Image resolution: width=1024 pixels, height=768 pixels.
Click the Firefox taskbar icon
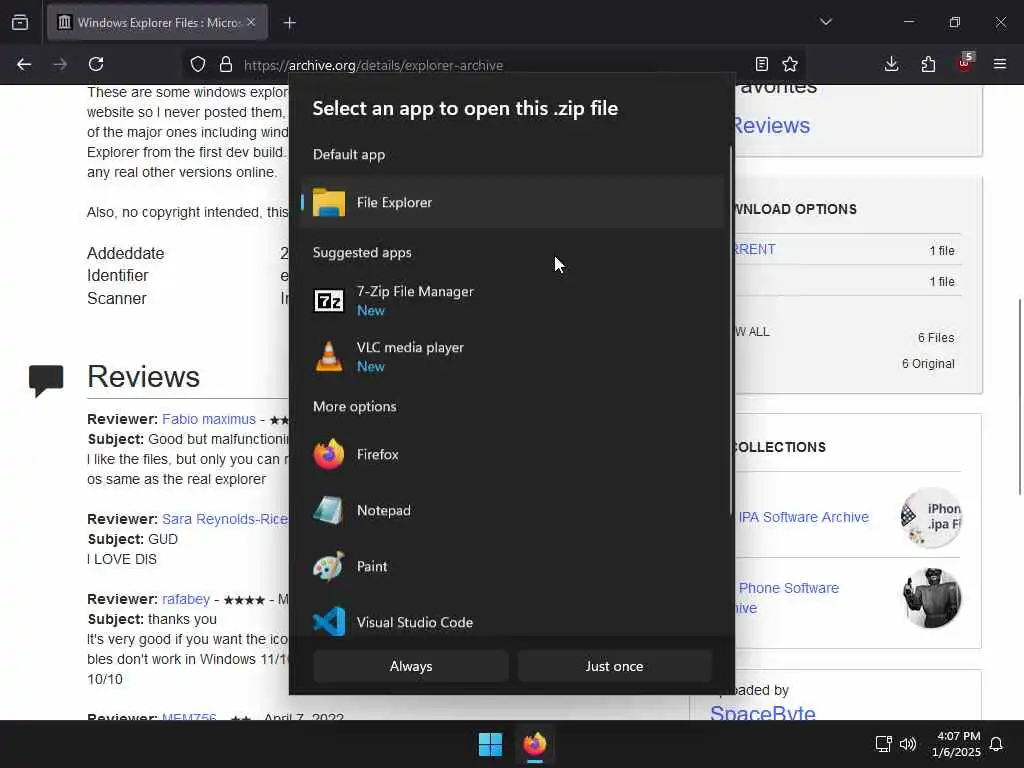pyautogui.click(x=535, y=744)
